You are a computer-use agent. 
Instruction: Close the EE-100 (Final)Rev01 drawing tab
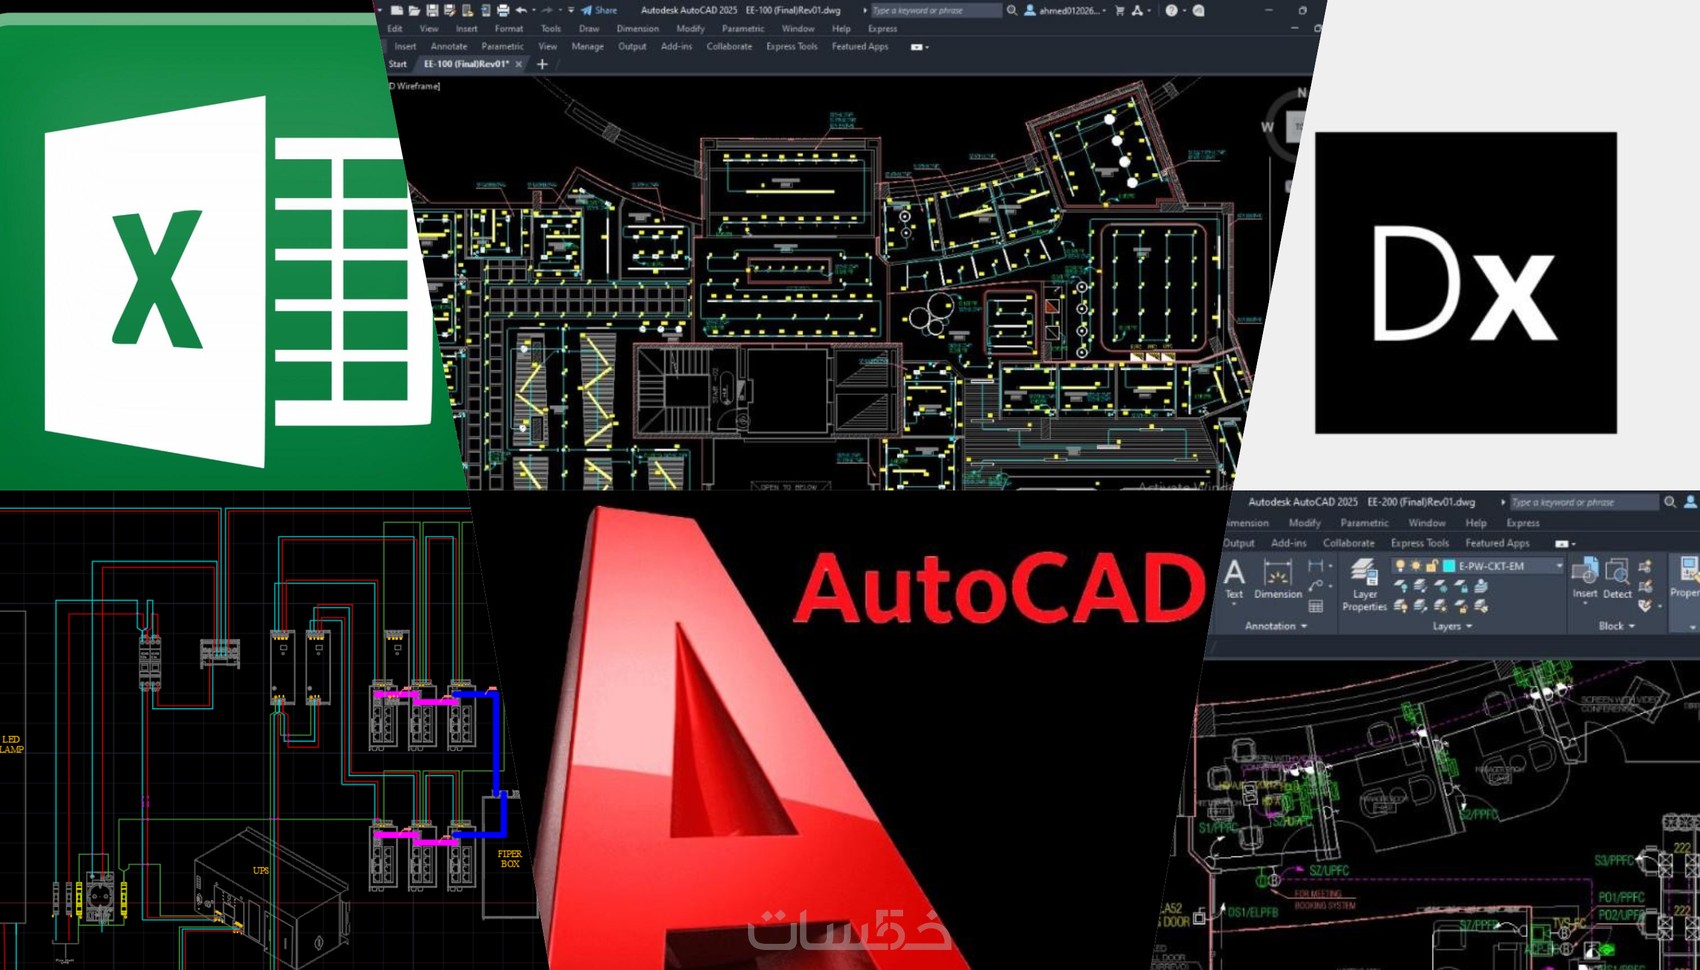point(518,64)
